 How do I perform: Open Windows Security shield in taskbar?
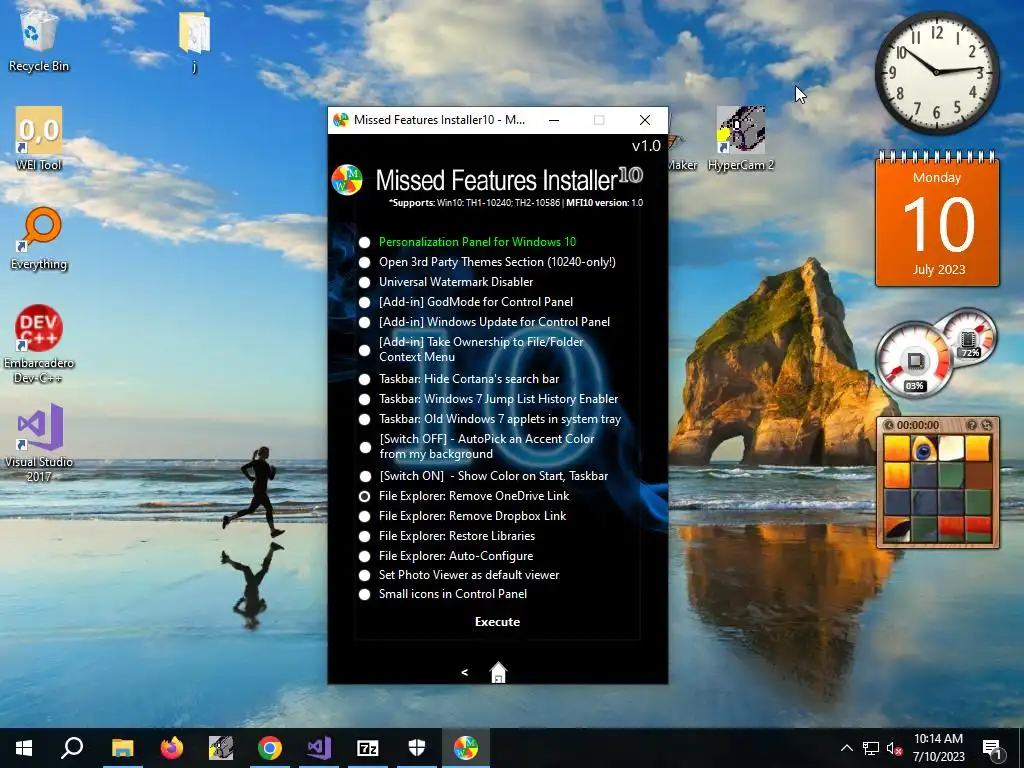coord(417,748)
